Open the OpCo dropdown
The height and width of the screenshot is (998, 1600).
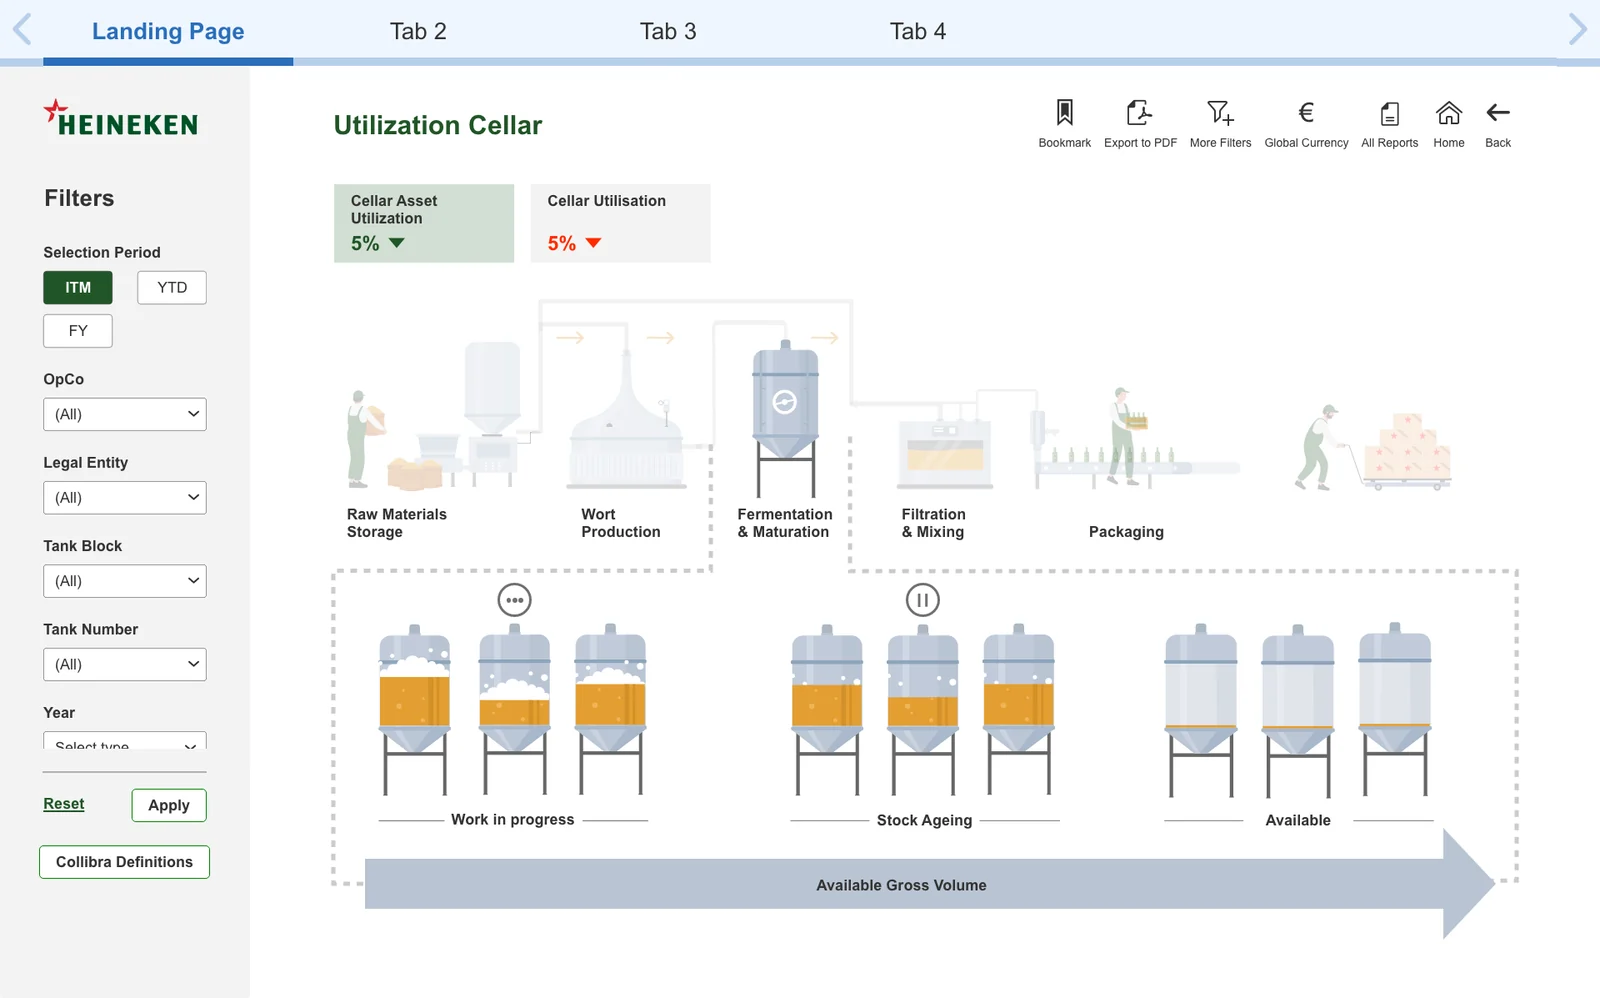(125, 414)
